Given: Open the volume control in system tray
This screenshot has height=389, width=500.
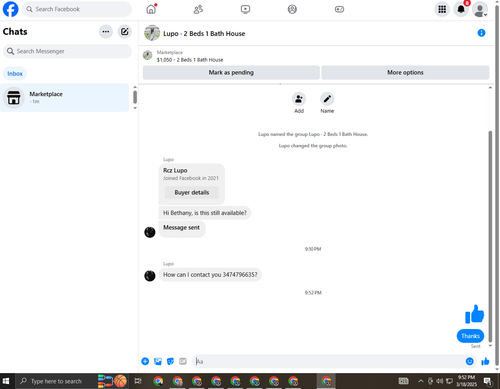Looking at the screenshot, I should (x=440, y=381).
